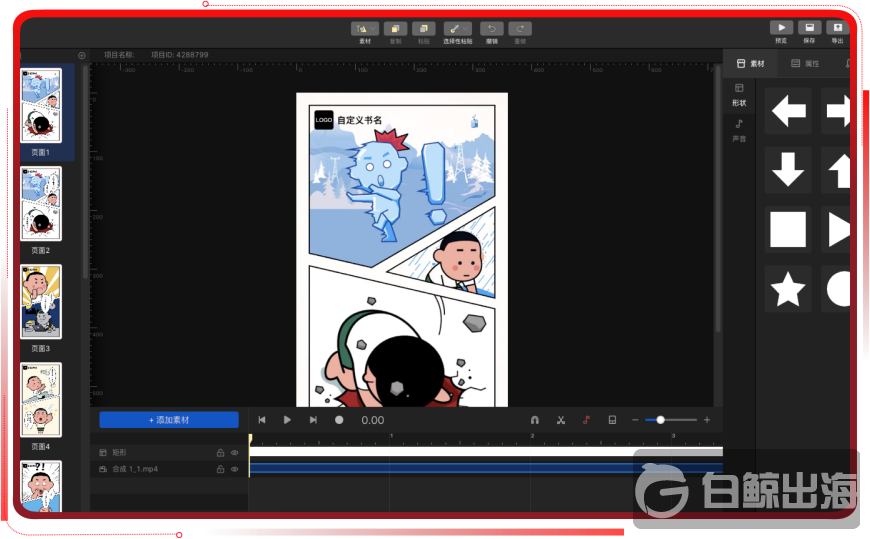Click the yellow playhead marker
The width and height of the screenshot is (870, 539).
pyautogui.click(x=250, y=439)
